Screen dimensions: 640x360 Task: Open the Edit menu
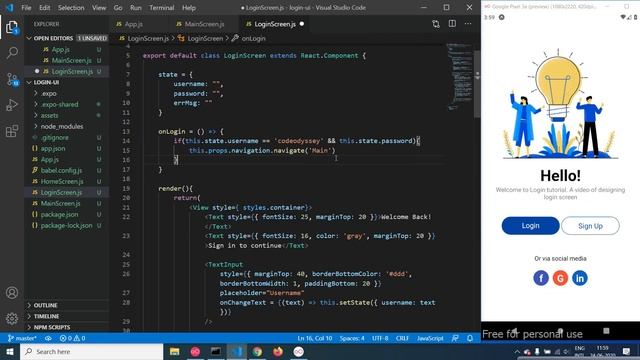click(x=44, y=7)
